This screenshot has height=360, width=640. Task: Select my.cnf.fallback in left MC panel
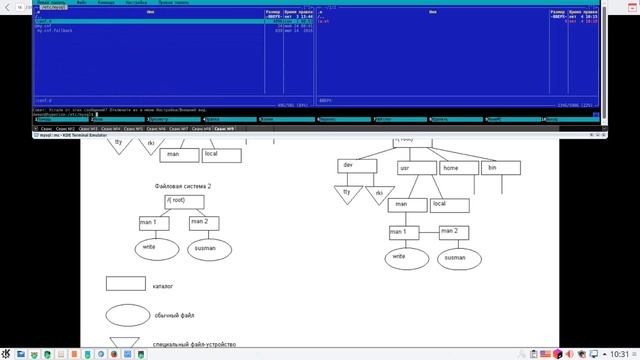coord(54,30)
